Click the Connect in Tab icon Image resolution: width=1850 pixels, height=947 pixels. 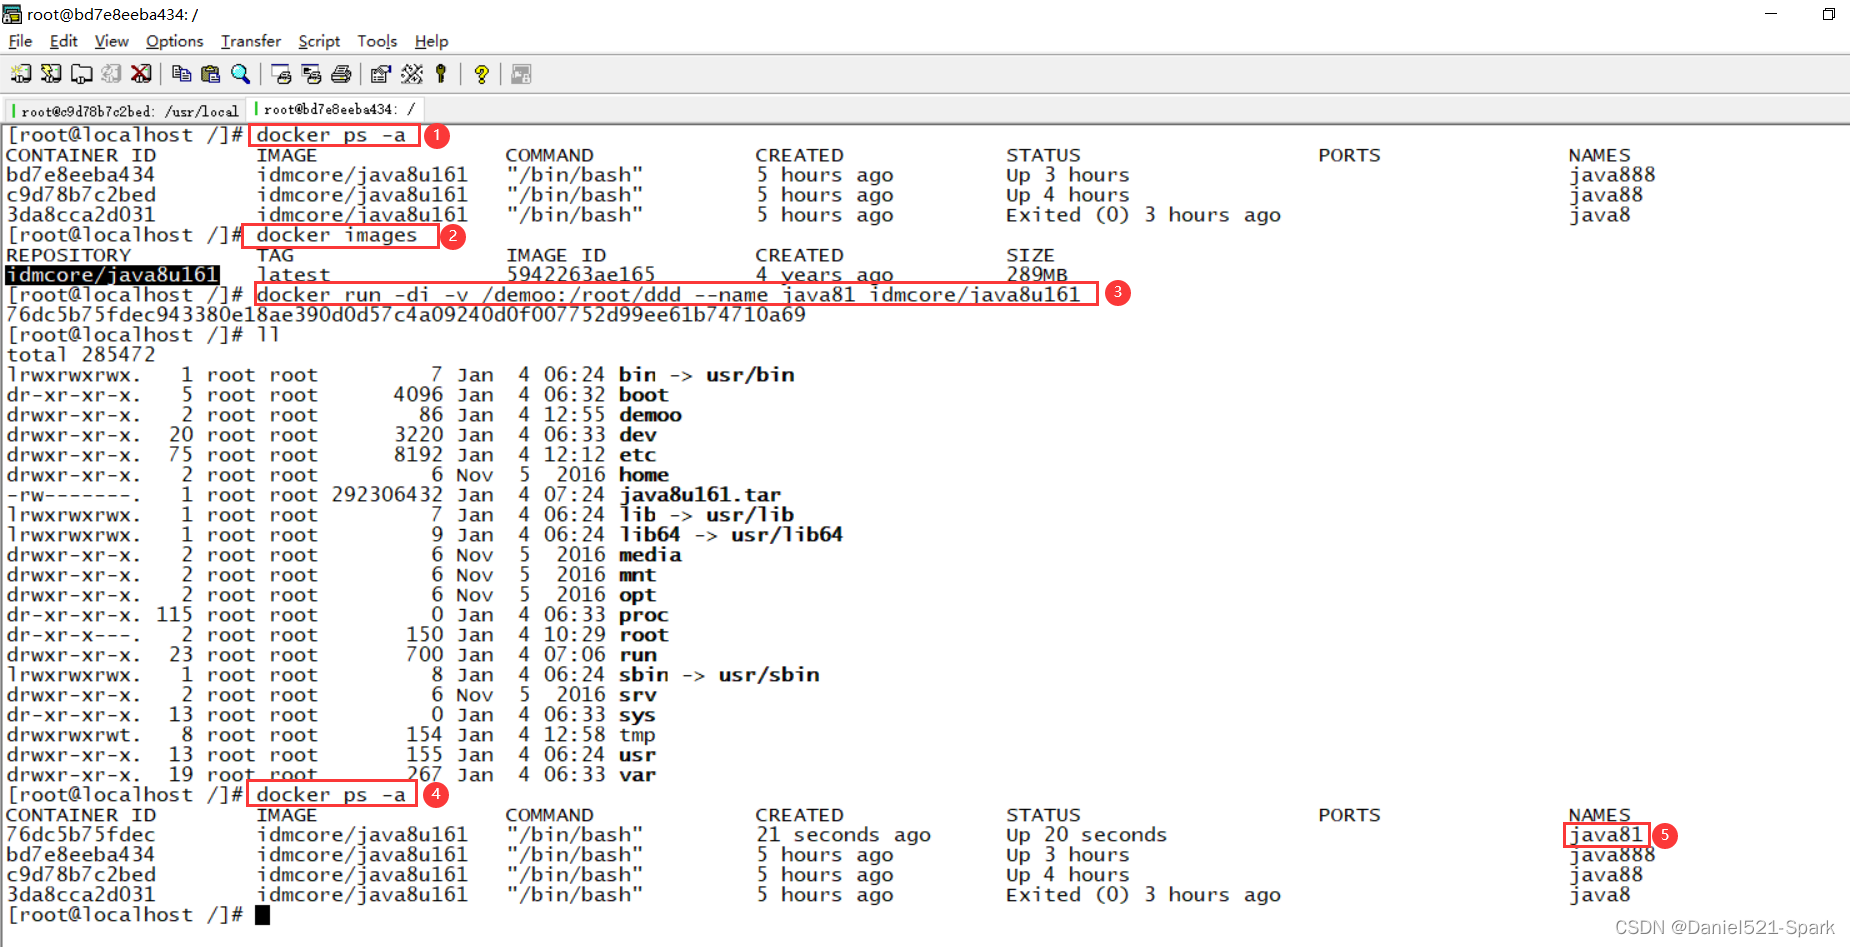pyautogui.click(x=81, y=74)
